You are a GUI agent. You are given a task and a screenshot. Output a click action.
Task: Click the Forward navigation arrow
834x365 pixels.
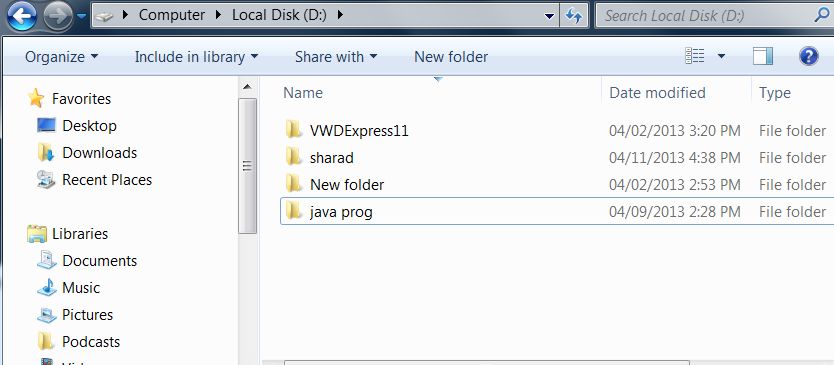[x=58, y=16]
